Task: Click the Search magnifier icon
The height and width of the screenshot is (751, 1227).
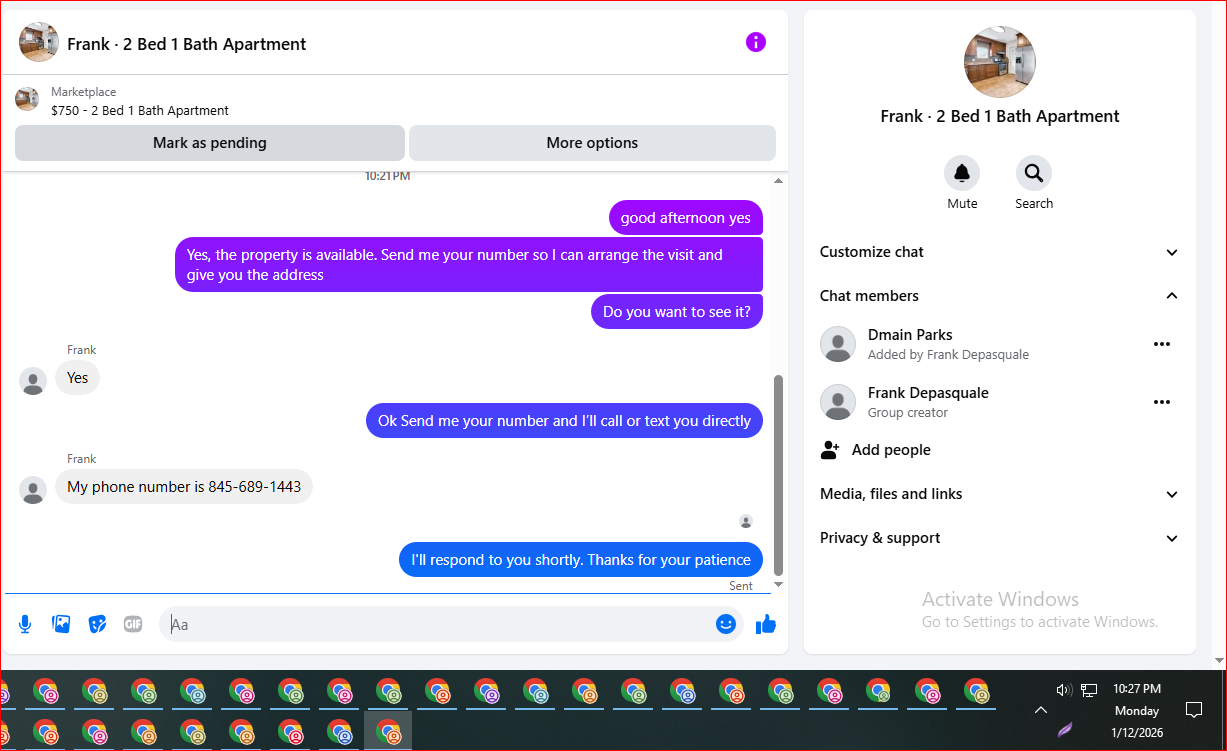Action: tap(1034, 173)
